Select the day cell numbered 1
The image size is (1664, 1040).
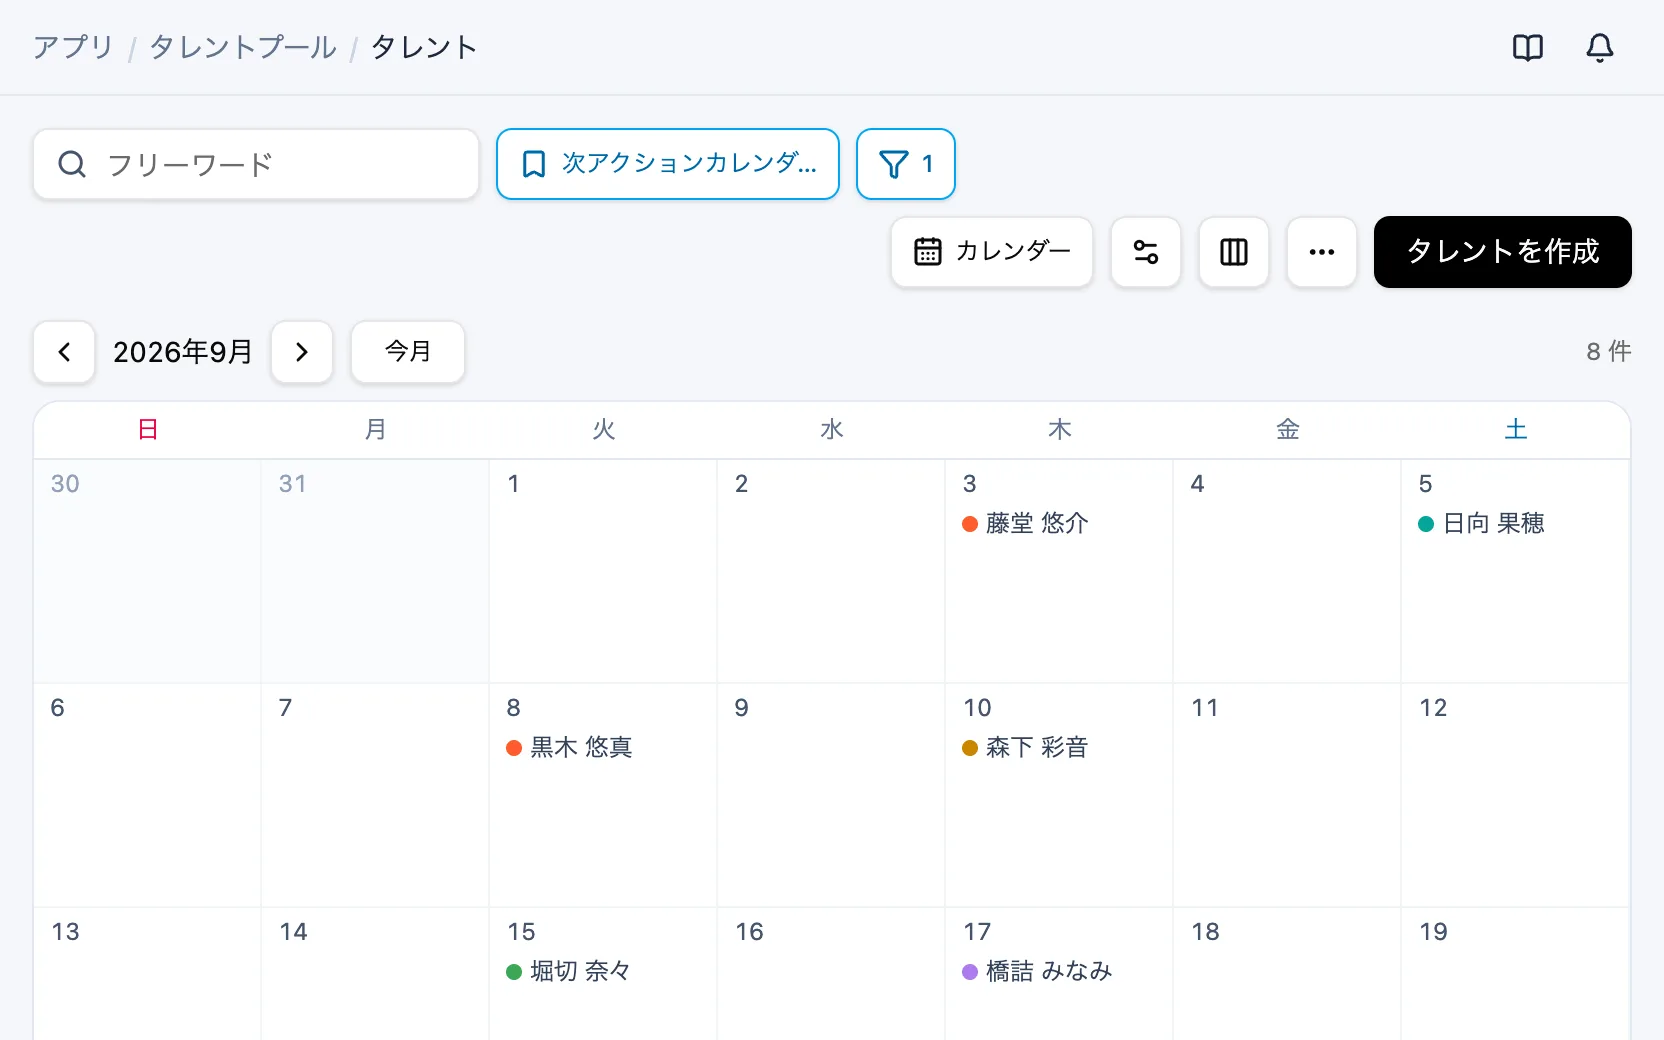[x=603, y=571]
